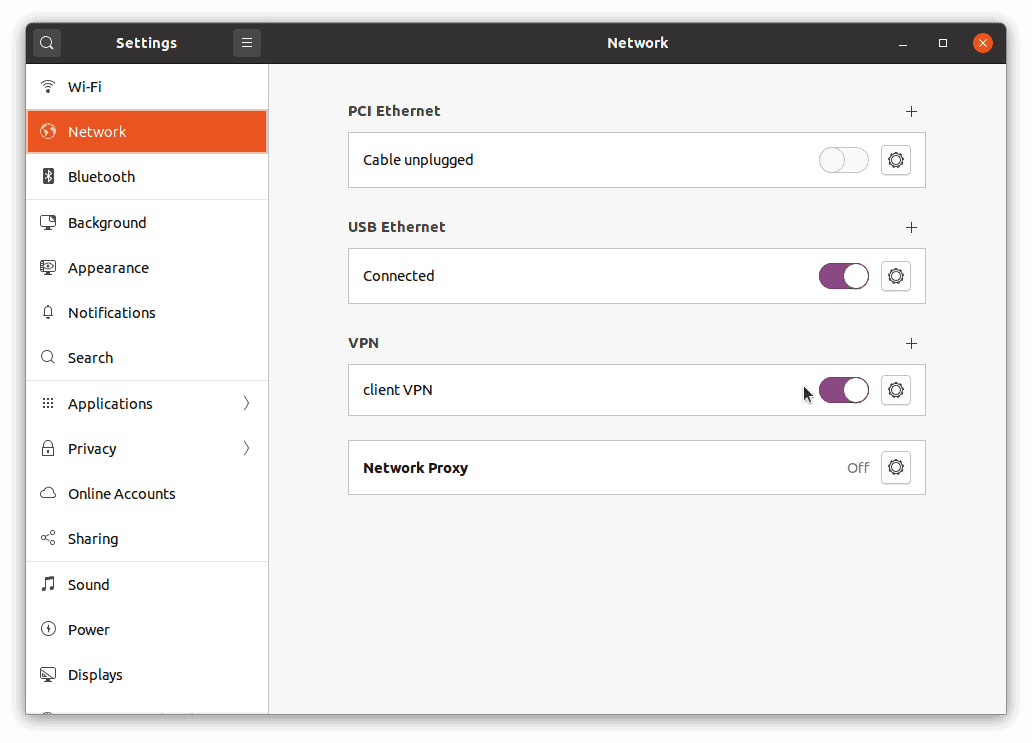1032x743 pixels.
Task: Add a new PCI Ethernet profile
Action: pos(911,111)
